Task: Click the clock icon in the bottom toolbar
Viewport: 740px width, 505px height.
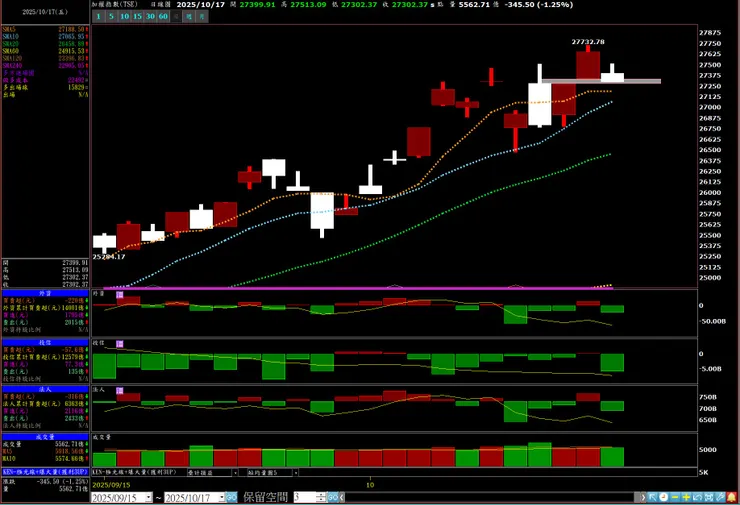Action: click(664, 497)
